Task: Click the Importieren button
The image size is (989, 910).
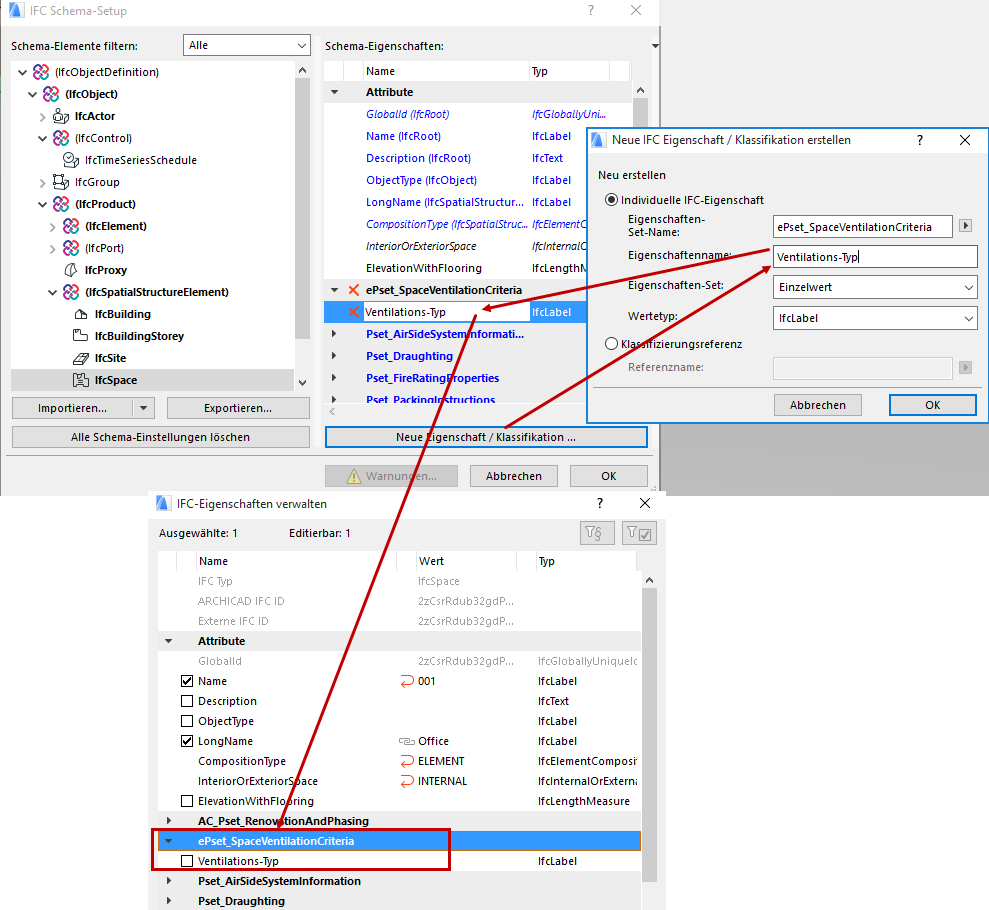Action: coord(73,408)
